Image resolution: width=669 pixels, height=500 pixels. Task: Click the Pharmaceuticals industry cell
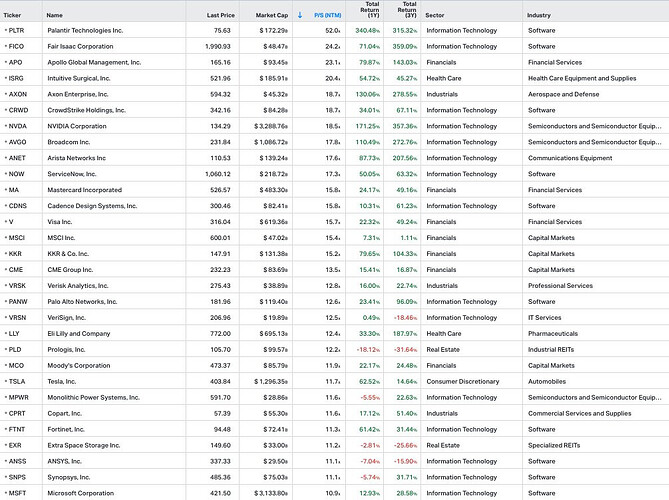point(553,334)
